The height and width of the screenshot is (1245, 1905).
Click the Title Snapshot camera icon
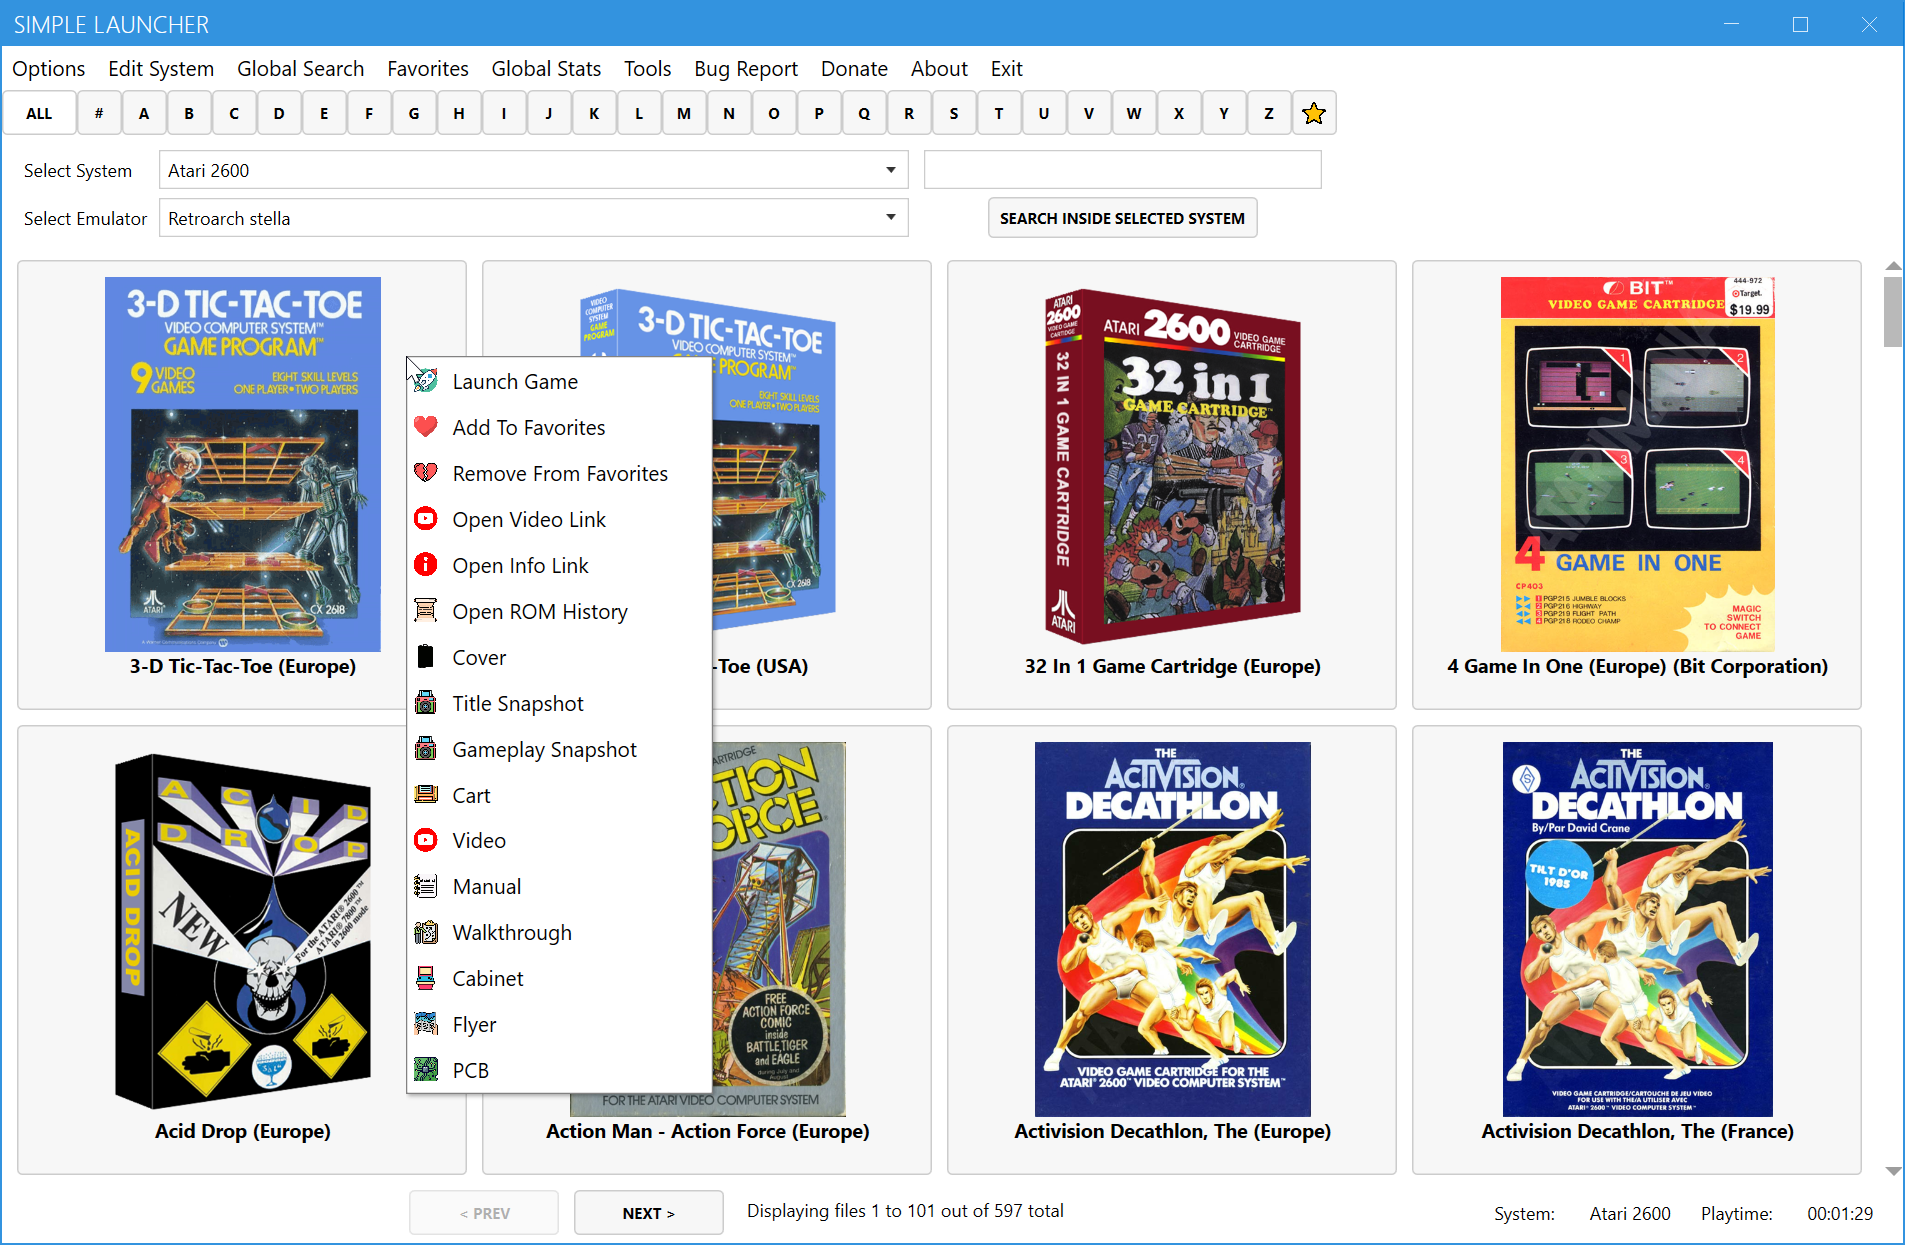[426, 703]
